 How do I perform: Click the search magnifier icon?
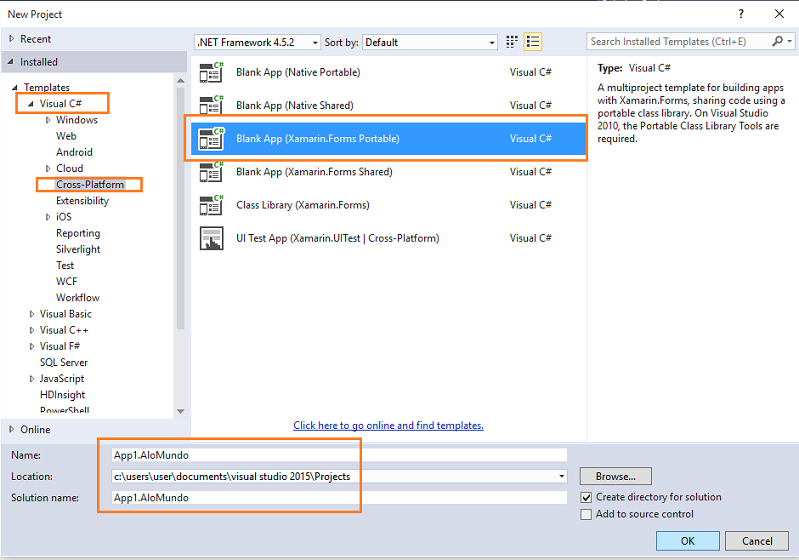[777, 41]
